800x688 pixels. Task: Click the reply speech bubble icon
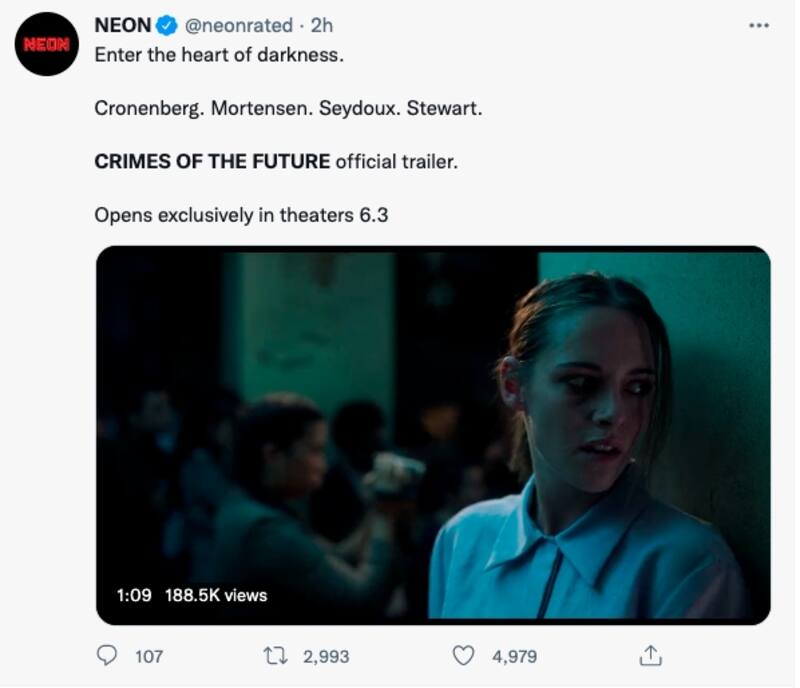click(x=107, y=656)
